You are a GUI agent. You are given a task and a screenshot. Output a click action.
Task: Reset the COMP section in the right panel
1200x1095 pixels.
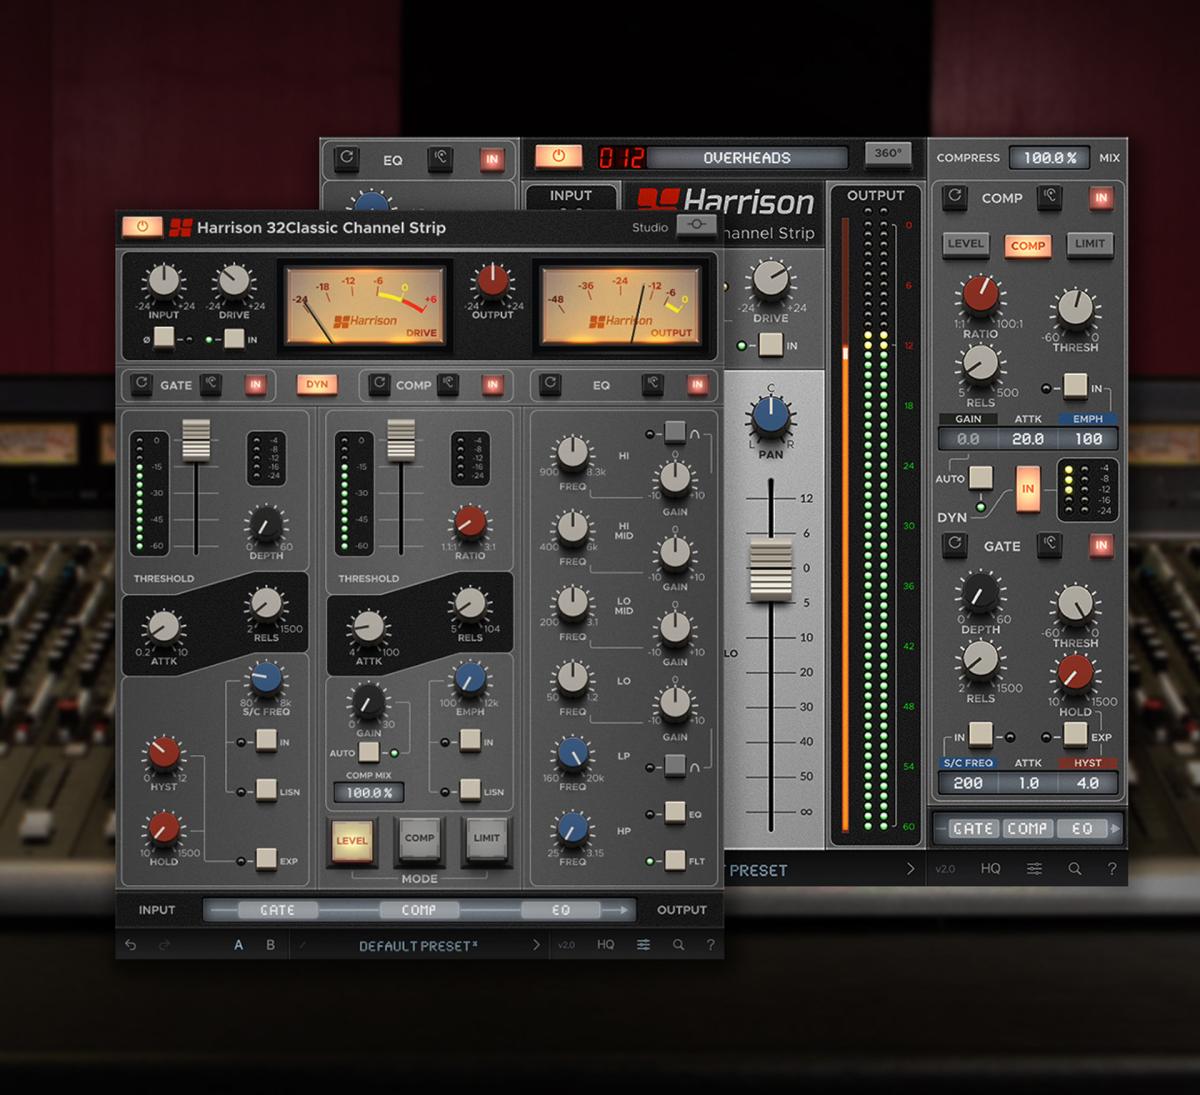click(x=955, y=196)
